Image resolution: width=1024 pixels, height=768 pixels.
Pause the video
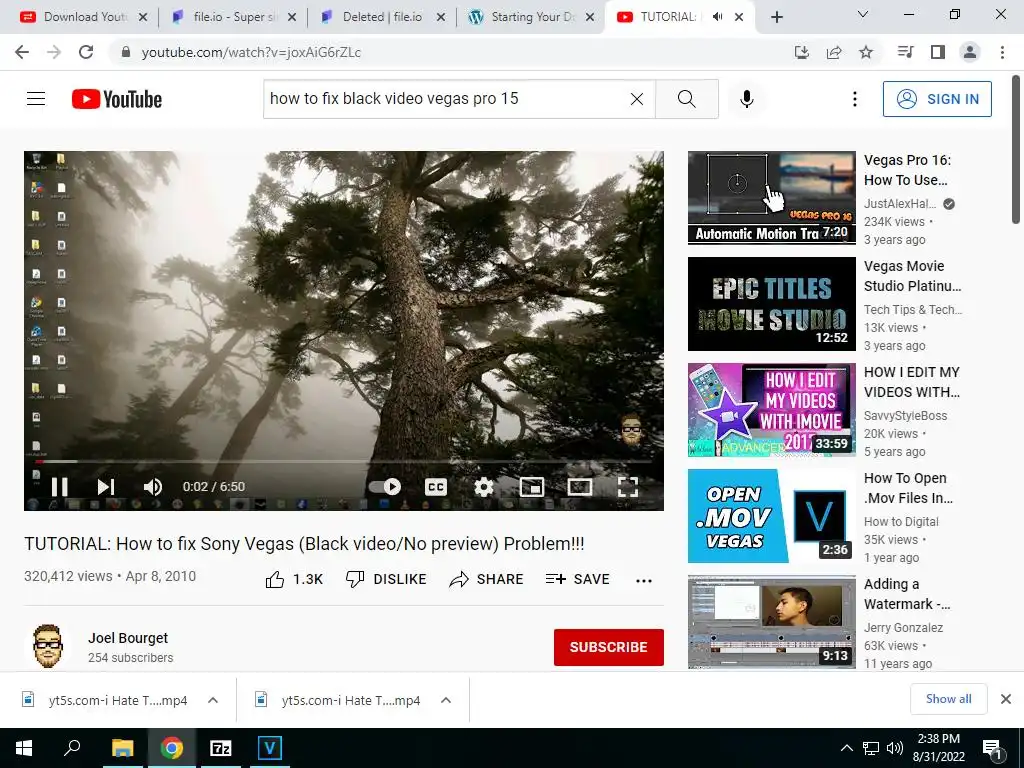point(59,487)
